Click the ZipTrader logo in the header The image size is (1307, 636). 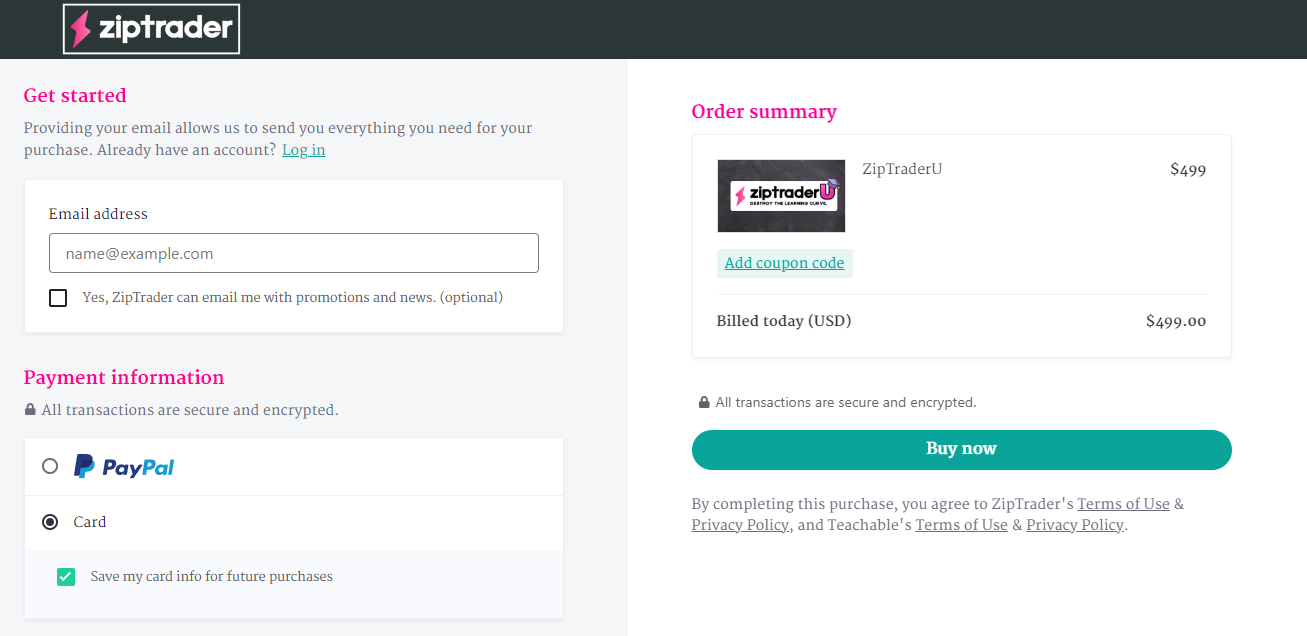pyautogui.click(x=152, y=28)
